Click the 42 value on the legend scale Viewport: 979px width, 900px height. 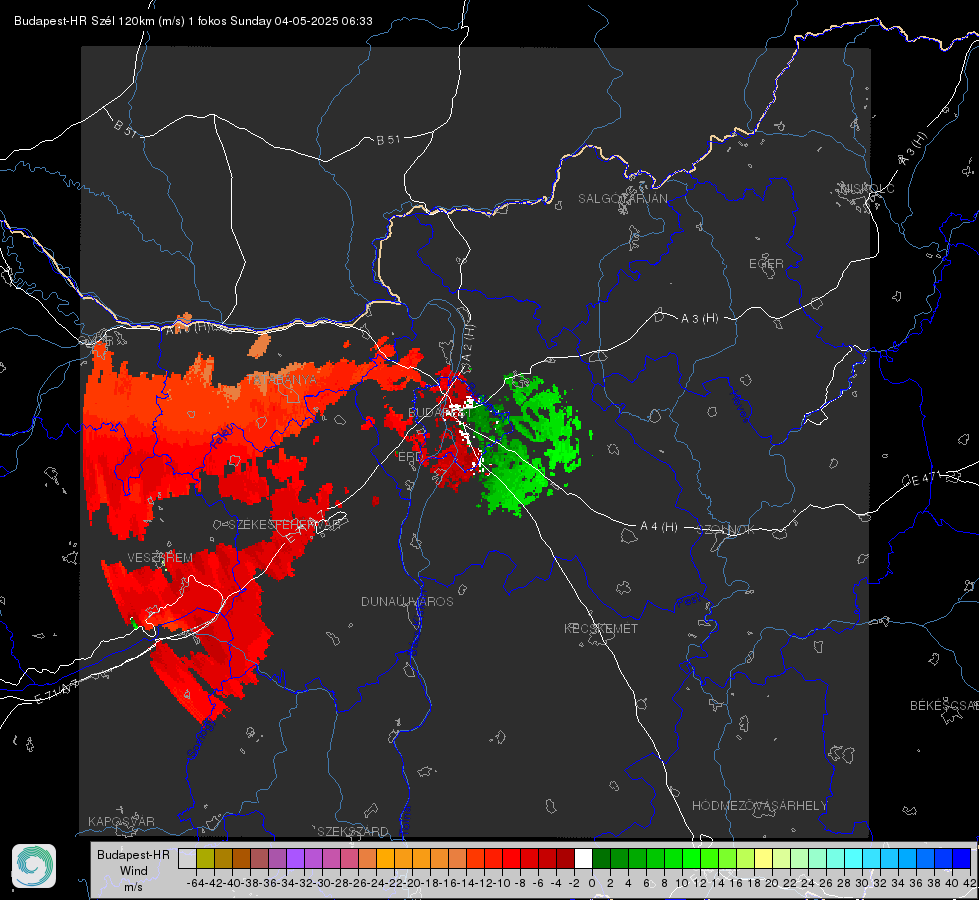point(969,883)
